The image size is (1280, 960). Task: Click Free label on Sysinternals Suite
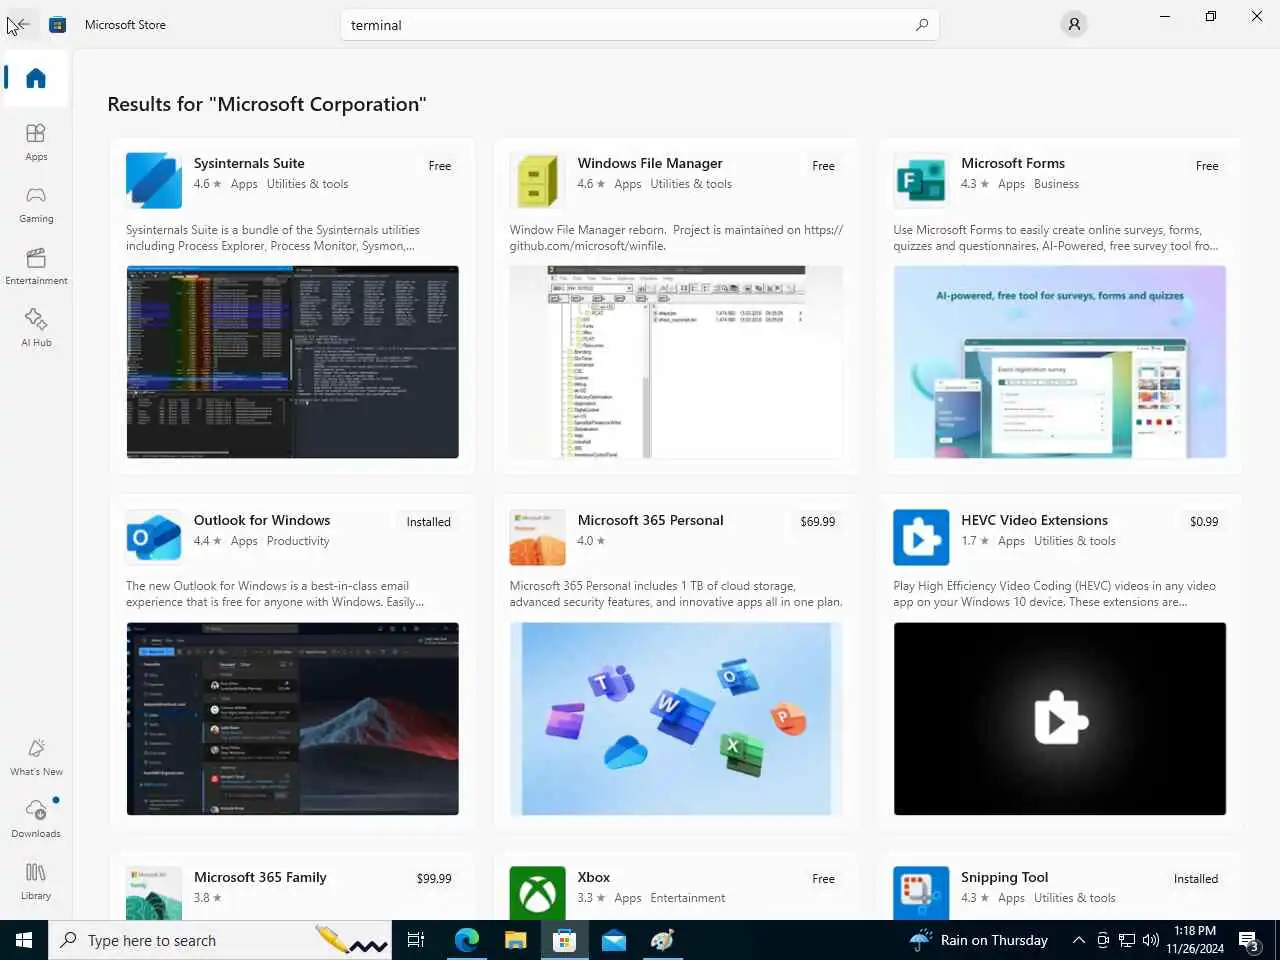coord(440,166)
